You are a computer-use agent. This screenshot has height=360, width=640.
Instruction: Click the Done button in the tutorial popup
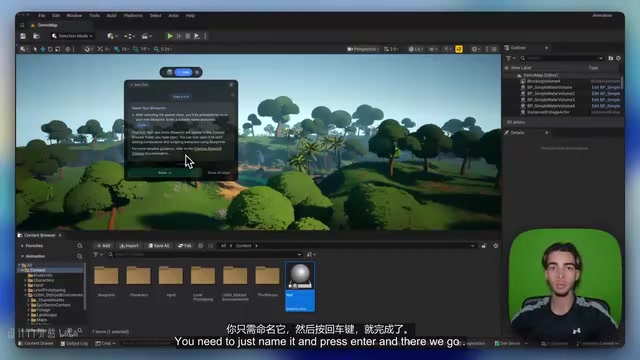(164, 173)
